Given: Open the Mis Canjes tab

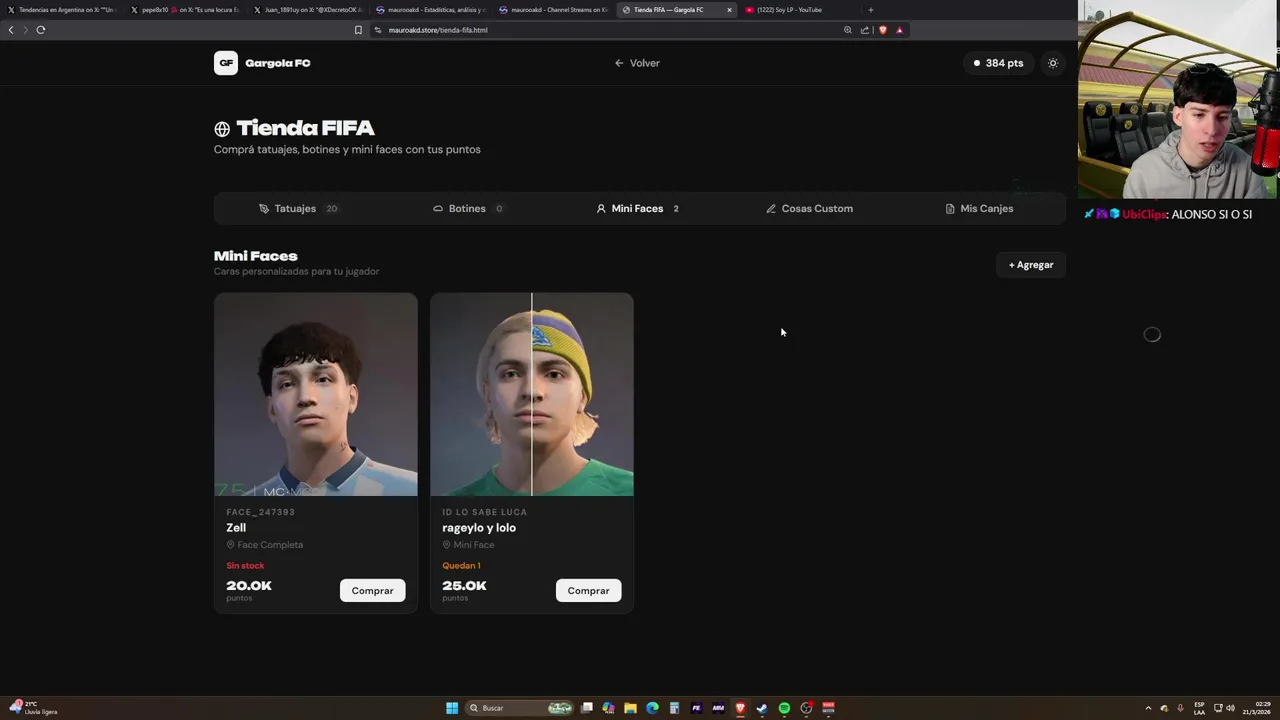Looking at the screenshot, I should pos(979,209).
